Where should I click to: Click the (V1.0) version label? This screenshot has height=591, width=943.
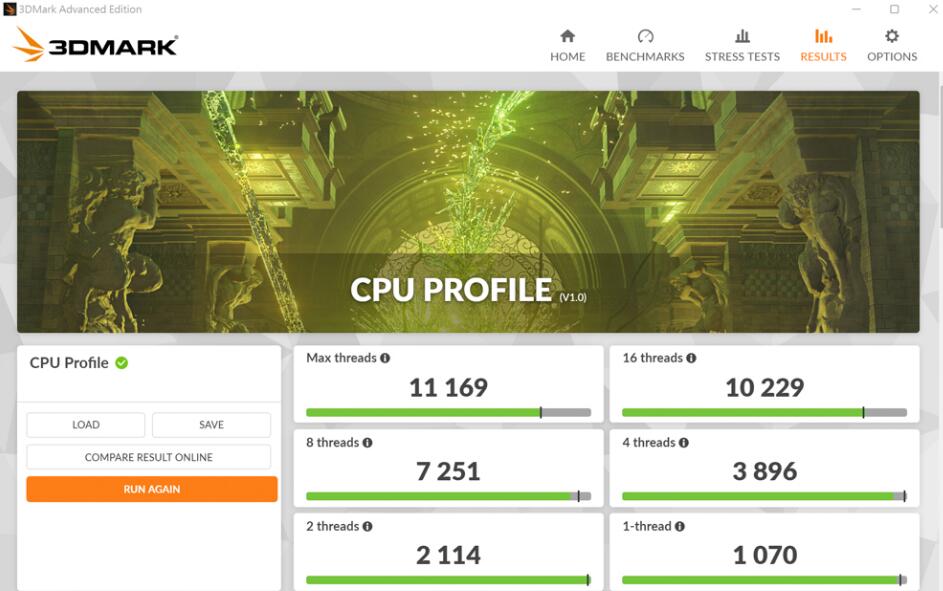(573, 297)
